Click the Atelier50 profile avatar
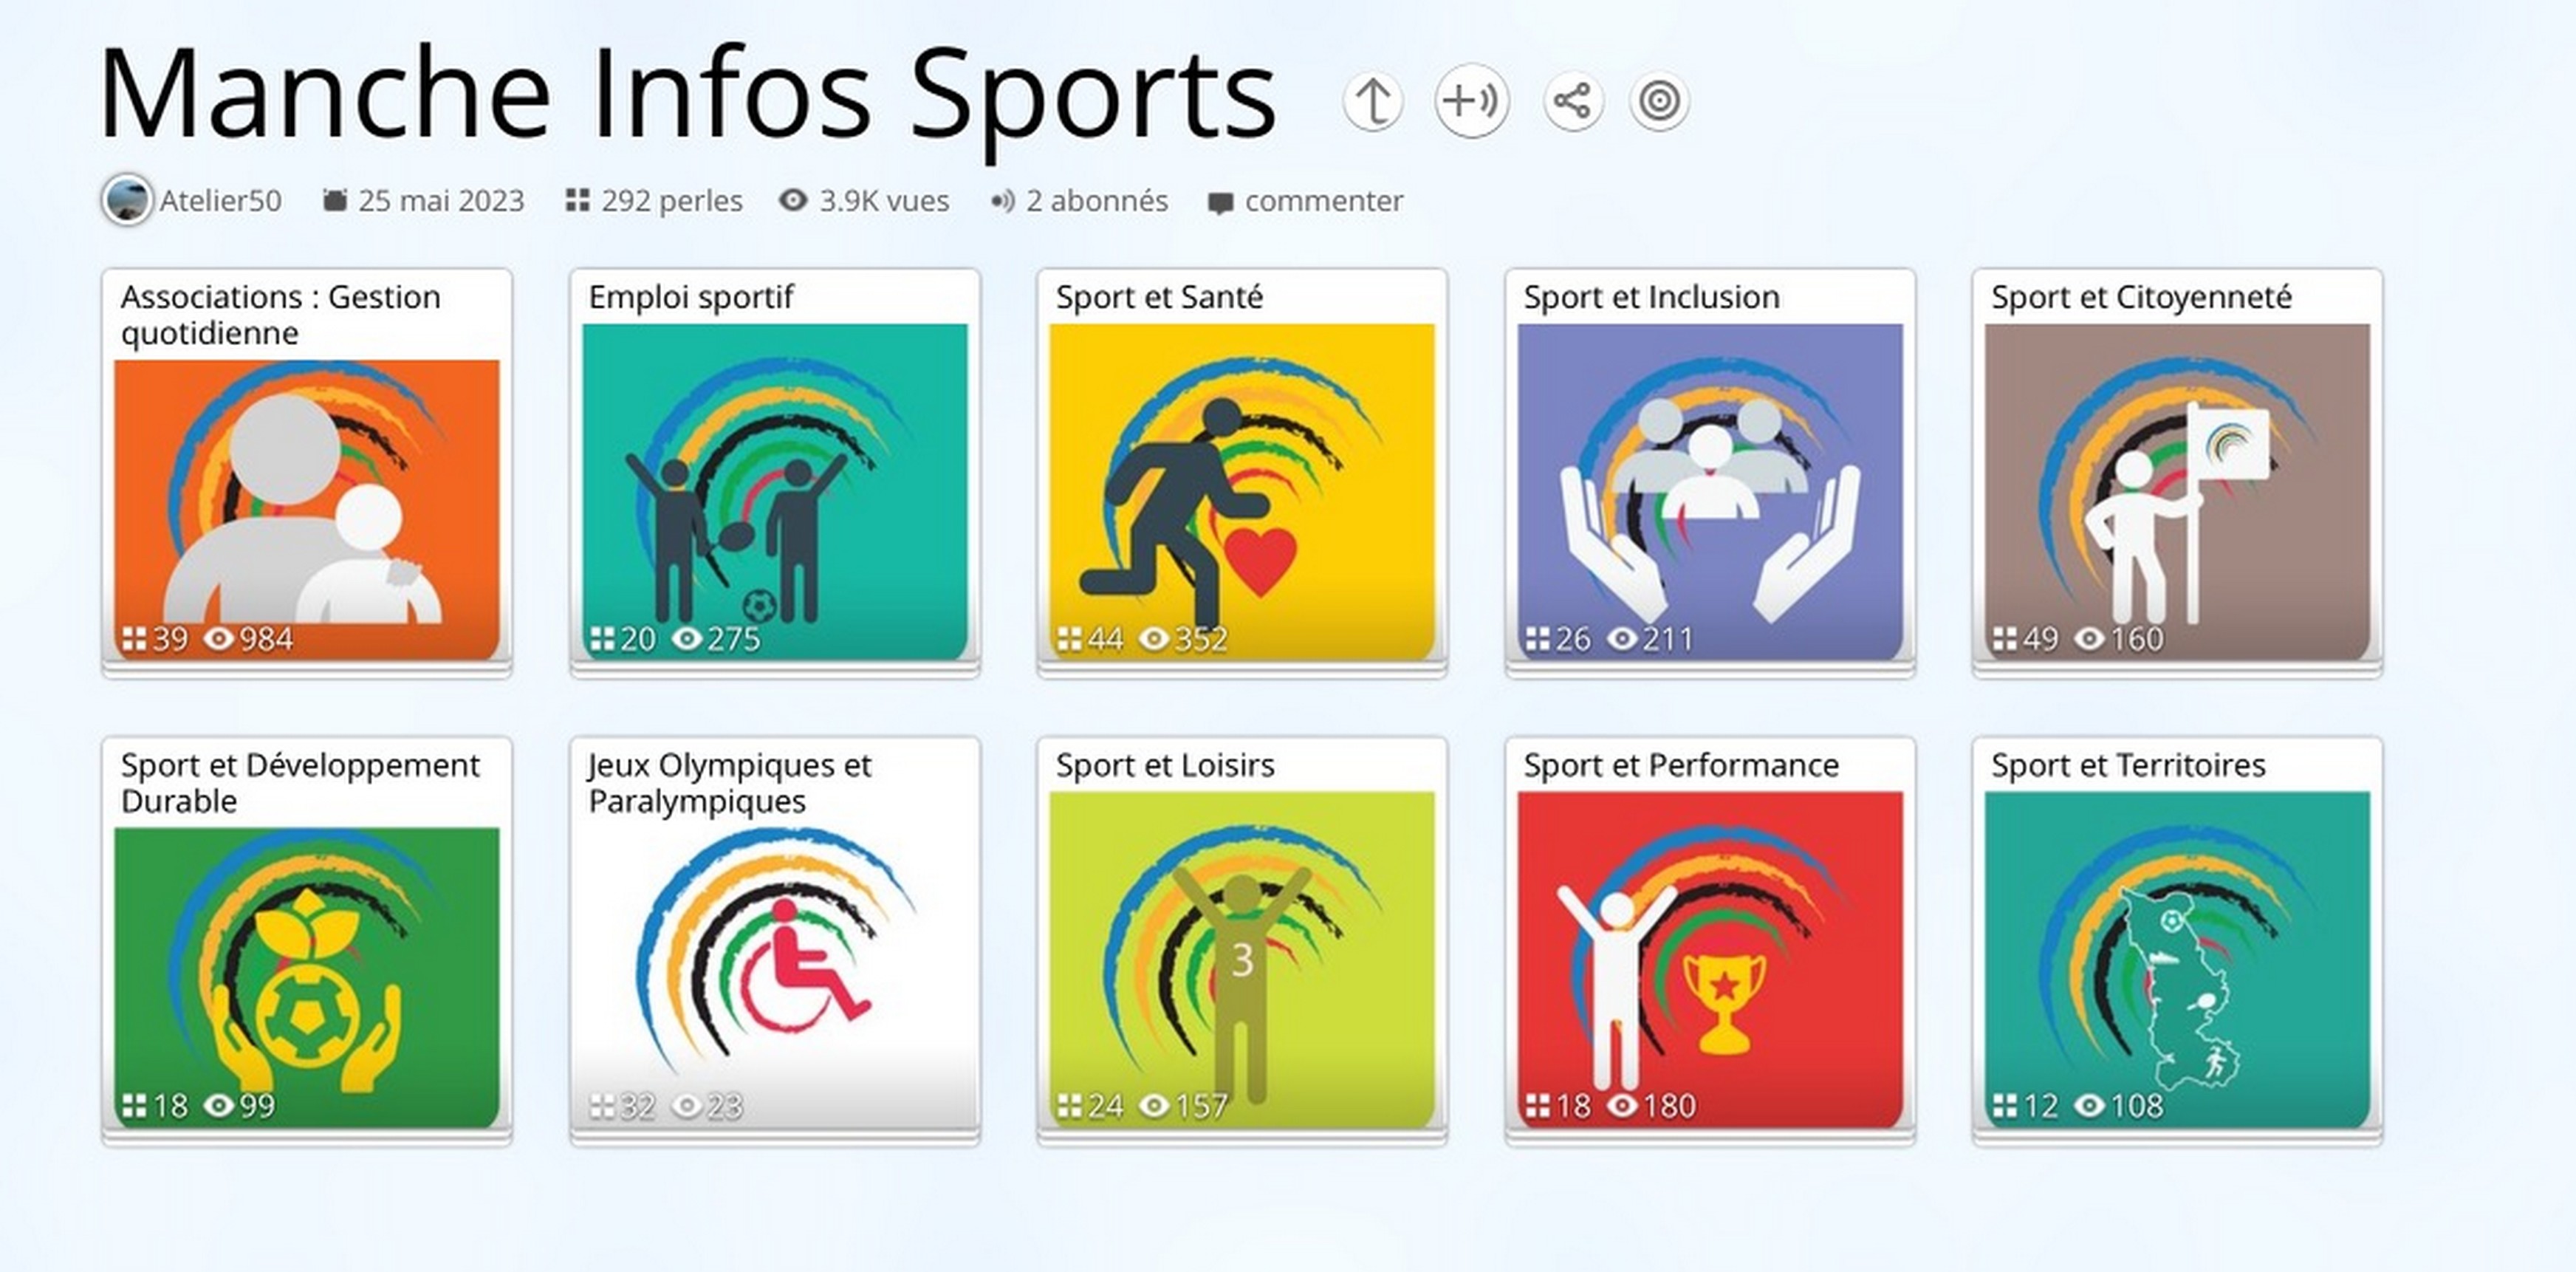Viewport: 2576px width, 1272px height. [127, 200]
